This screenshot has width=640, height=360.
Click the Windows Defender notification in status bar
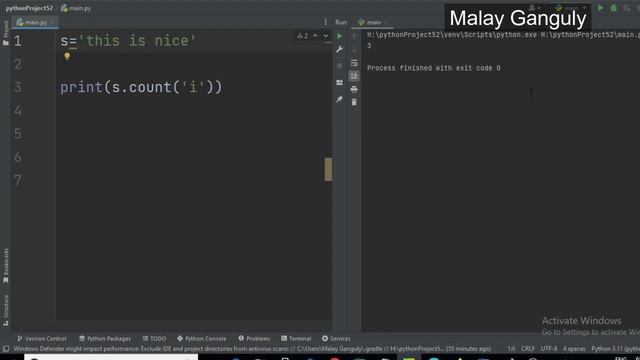coord(252,349)
